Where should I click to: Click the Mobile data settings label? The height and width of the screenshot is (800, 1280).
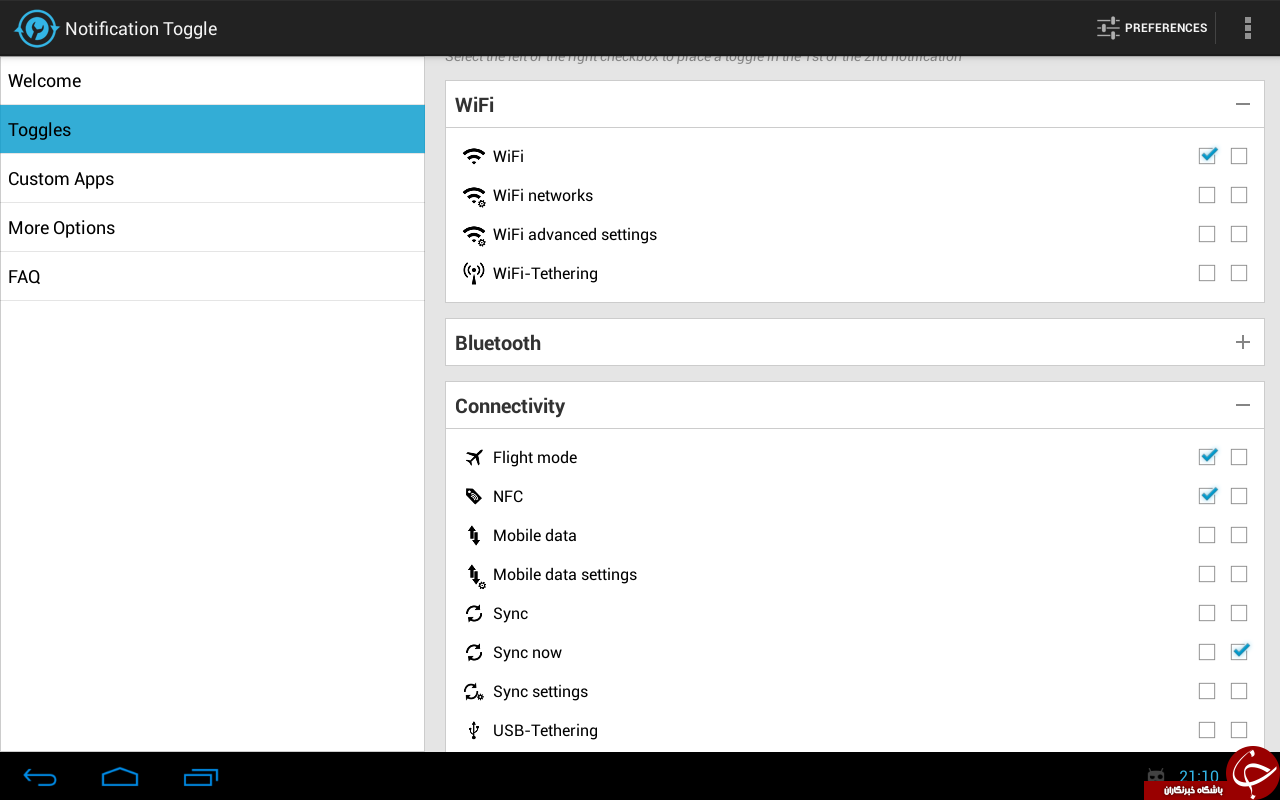(x=565, y=575)
